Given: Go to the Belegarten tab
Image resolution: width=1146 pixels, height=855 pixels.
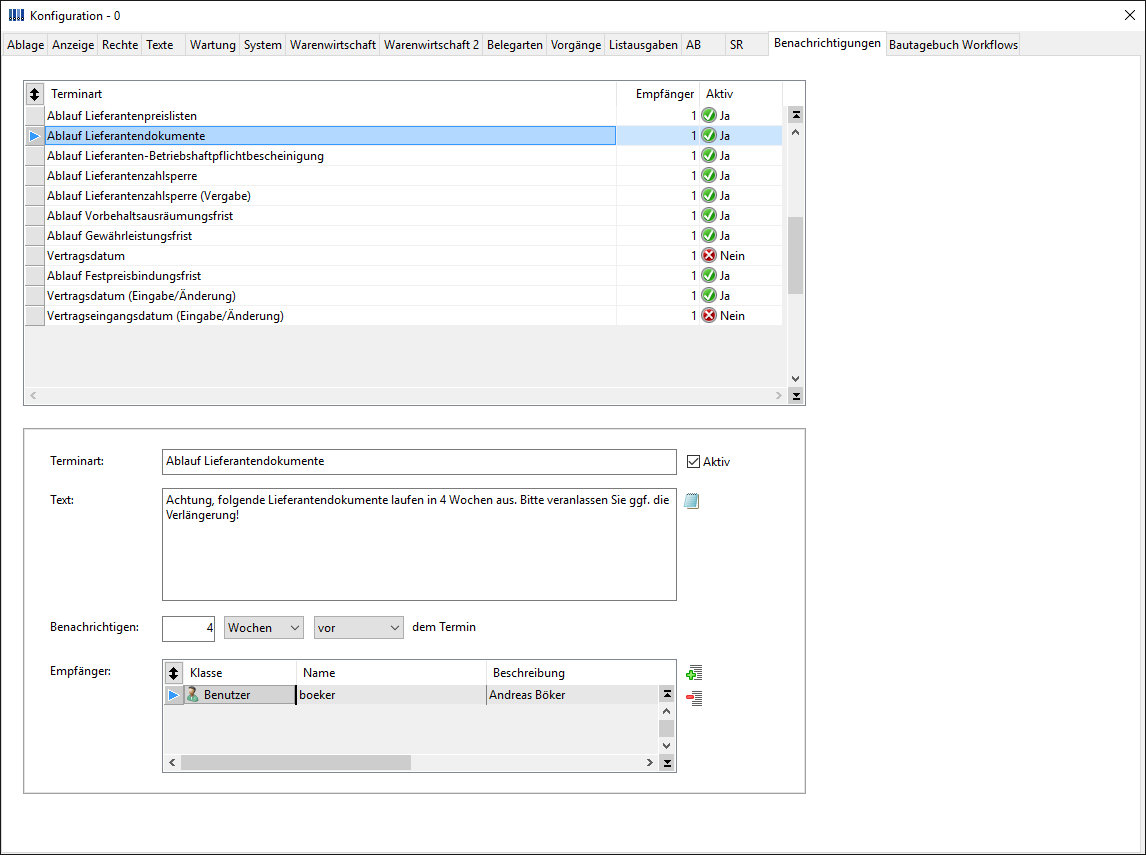Looking at the screenshot, I should (x=515, y=45).
